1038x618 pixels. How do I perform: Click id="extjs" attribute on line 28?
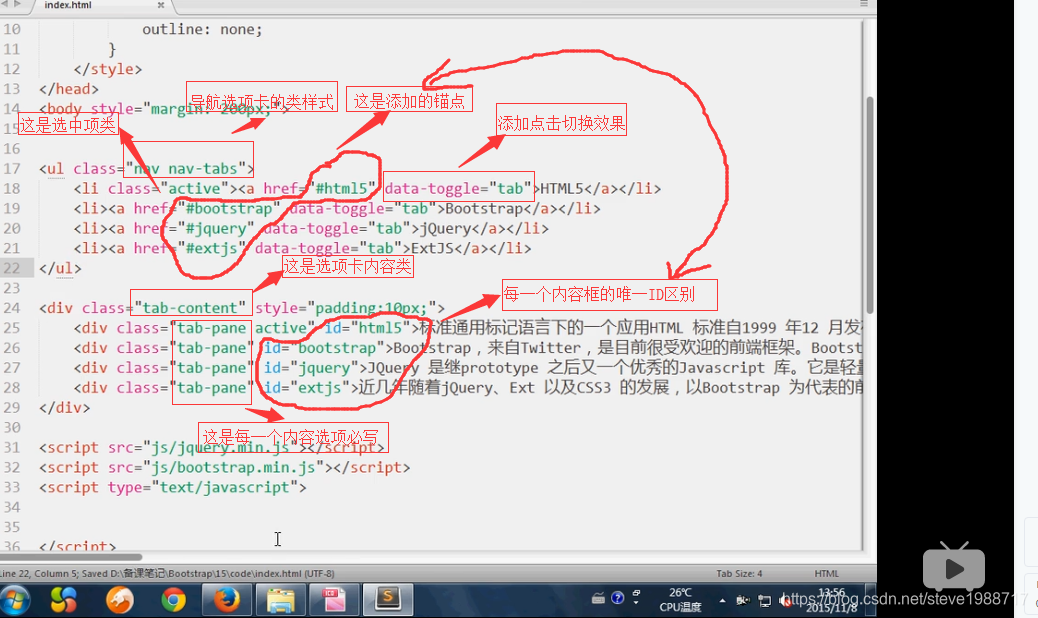click(x=307, y=387)
